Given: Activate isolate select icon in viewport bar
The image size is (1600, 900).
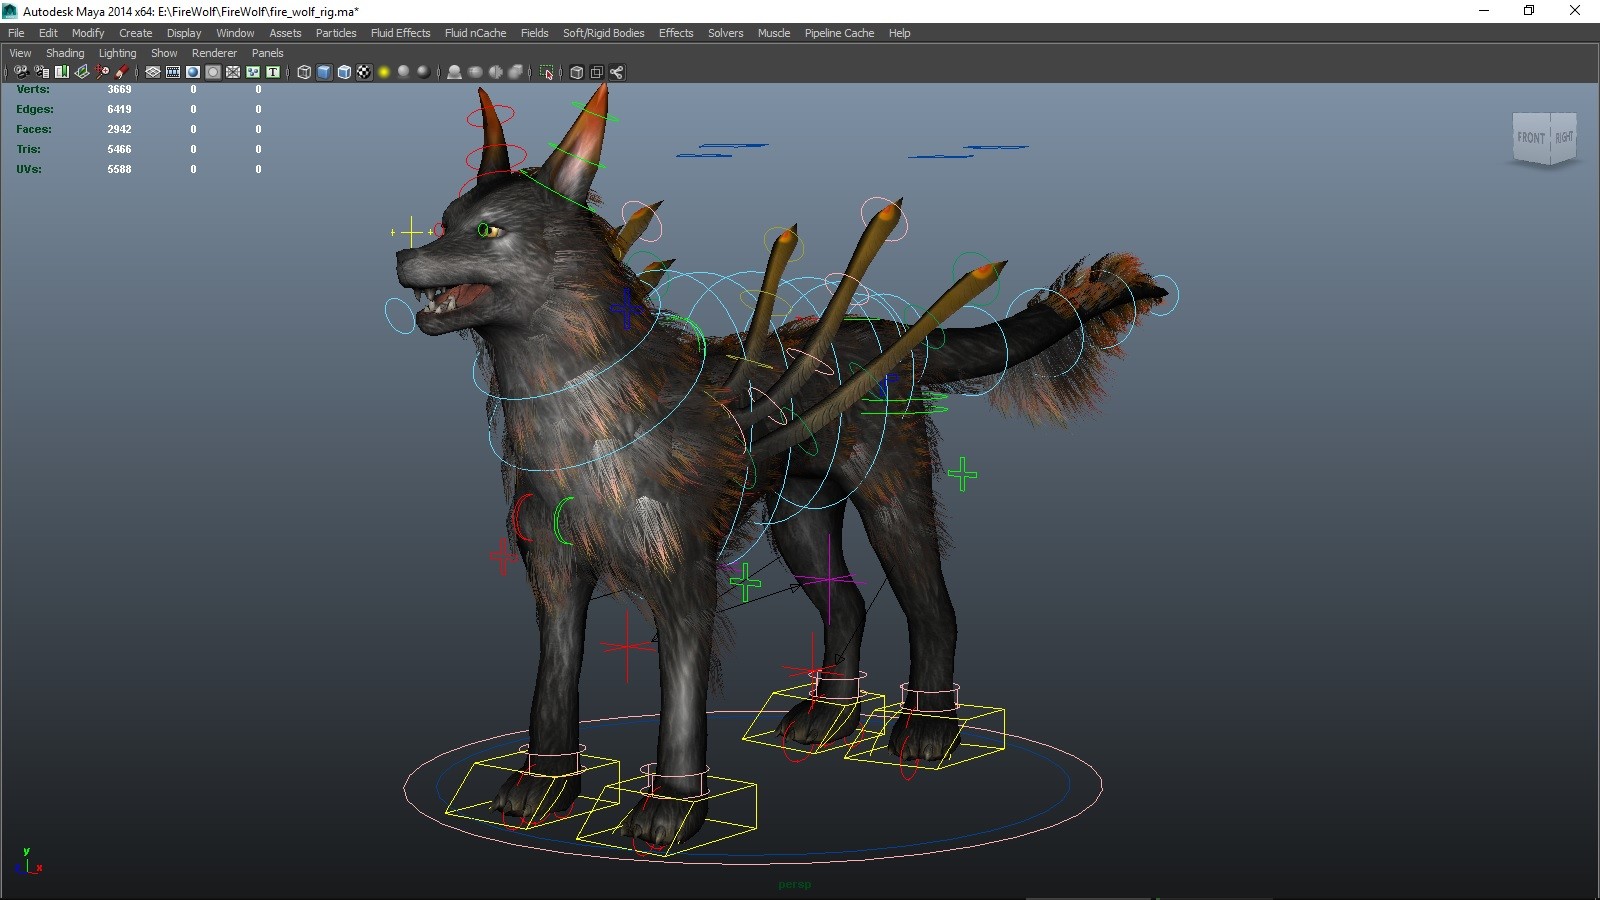Looking at the screenshot, I should point(548,72).
